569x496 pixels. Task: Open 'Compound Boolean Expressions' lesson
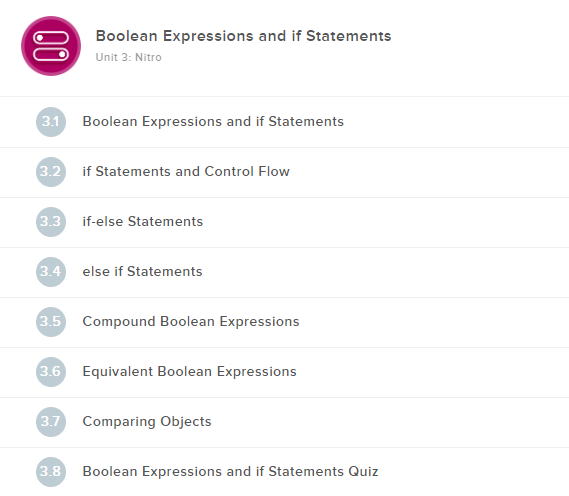(191, 321)
